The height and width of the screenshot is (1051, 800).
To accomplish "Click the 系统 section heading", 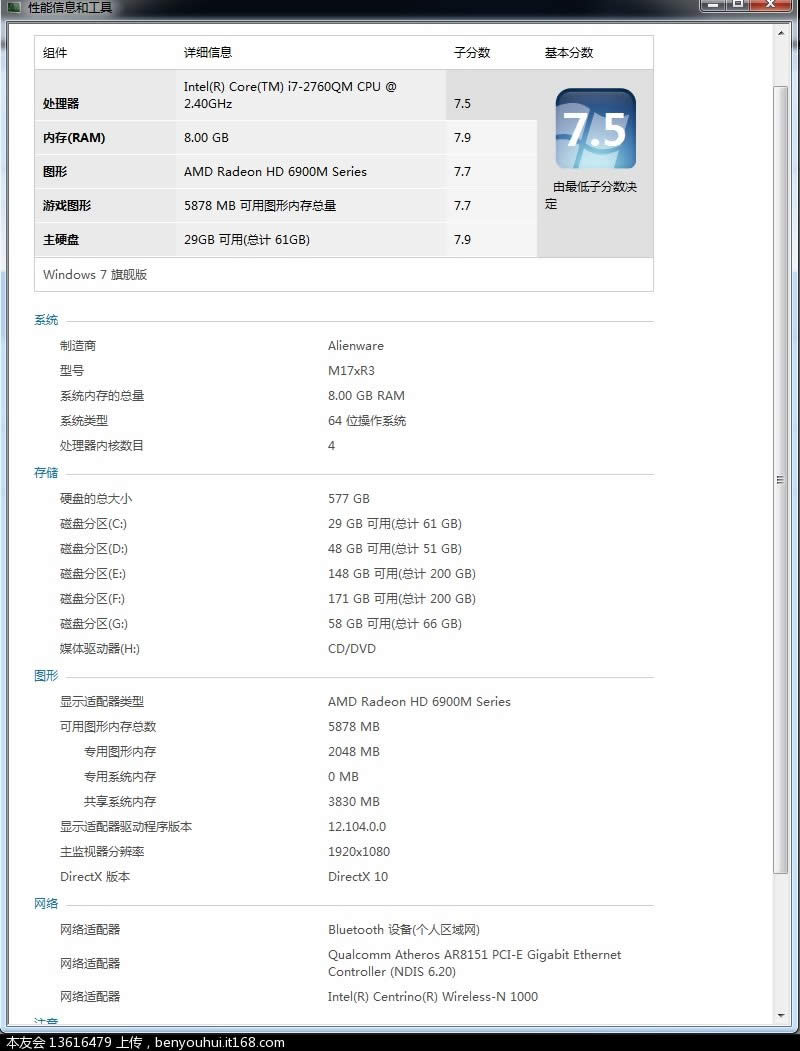I will click(x=46, y=321).
